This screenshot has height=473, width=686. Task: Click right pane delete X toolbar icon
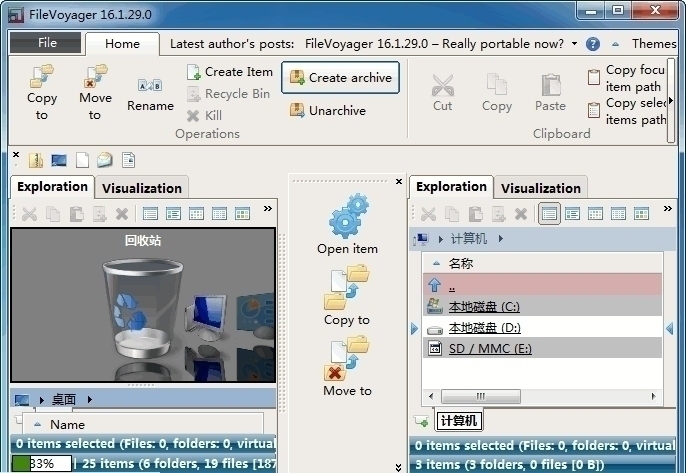pos(521,214)
